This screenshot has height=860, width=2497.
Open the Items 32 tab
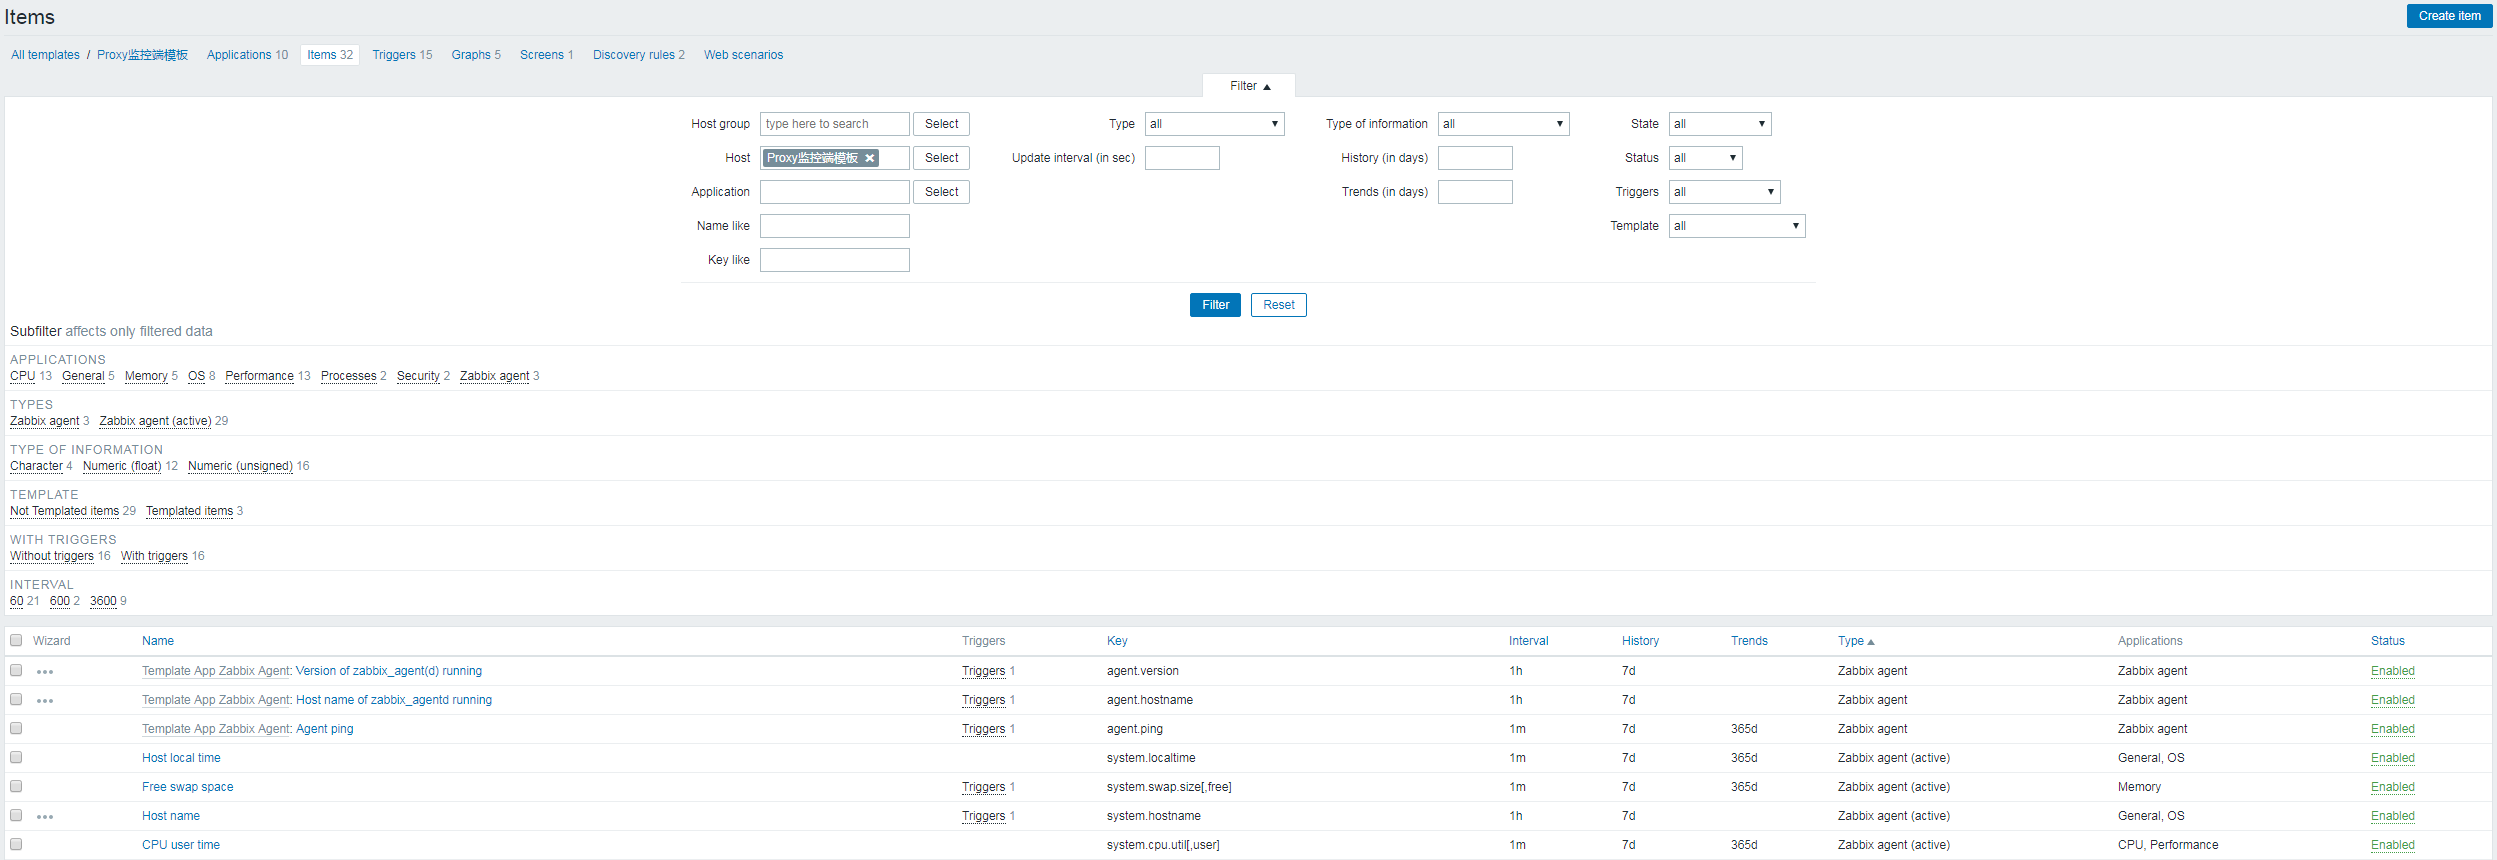tap(330, 55)
